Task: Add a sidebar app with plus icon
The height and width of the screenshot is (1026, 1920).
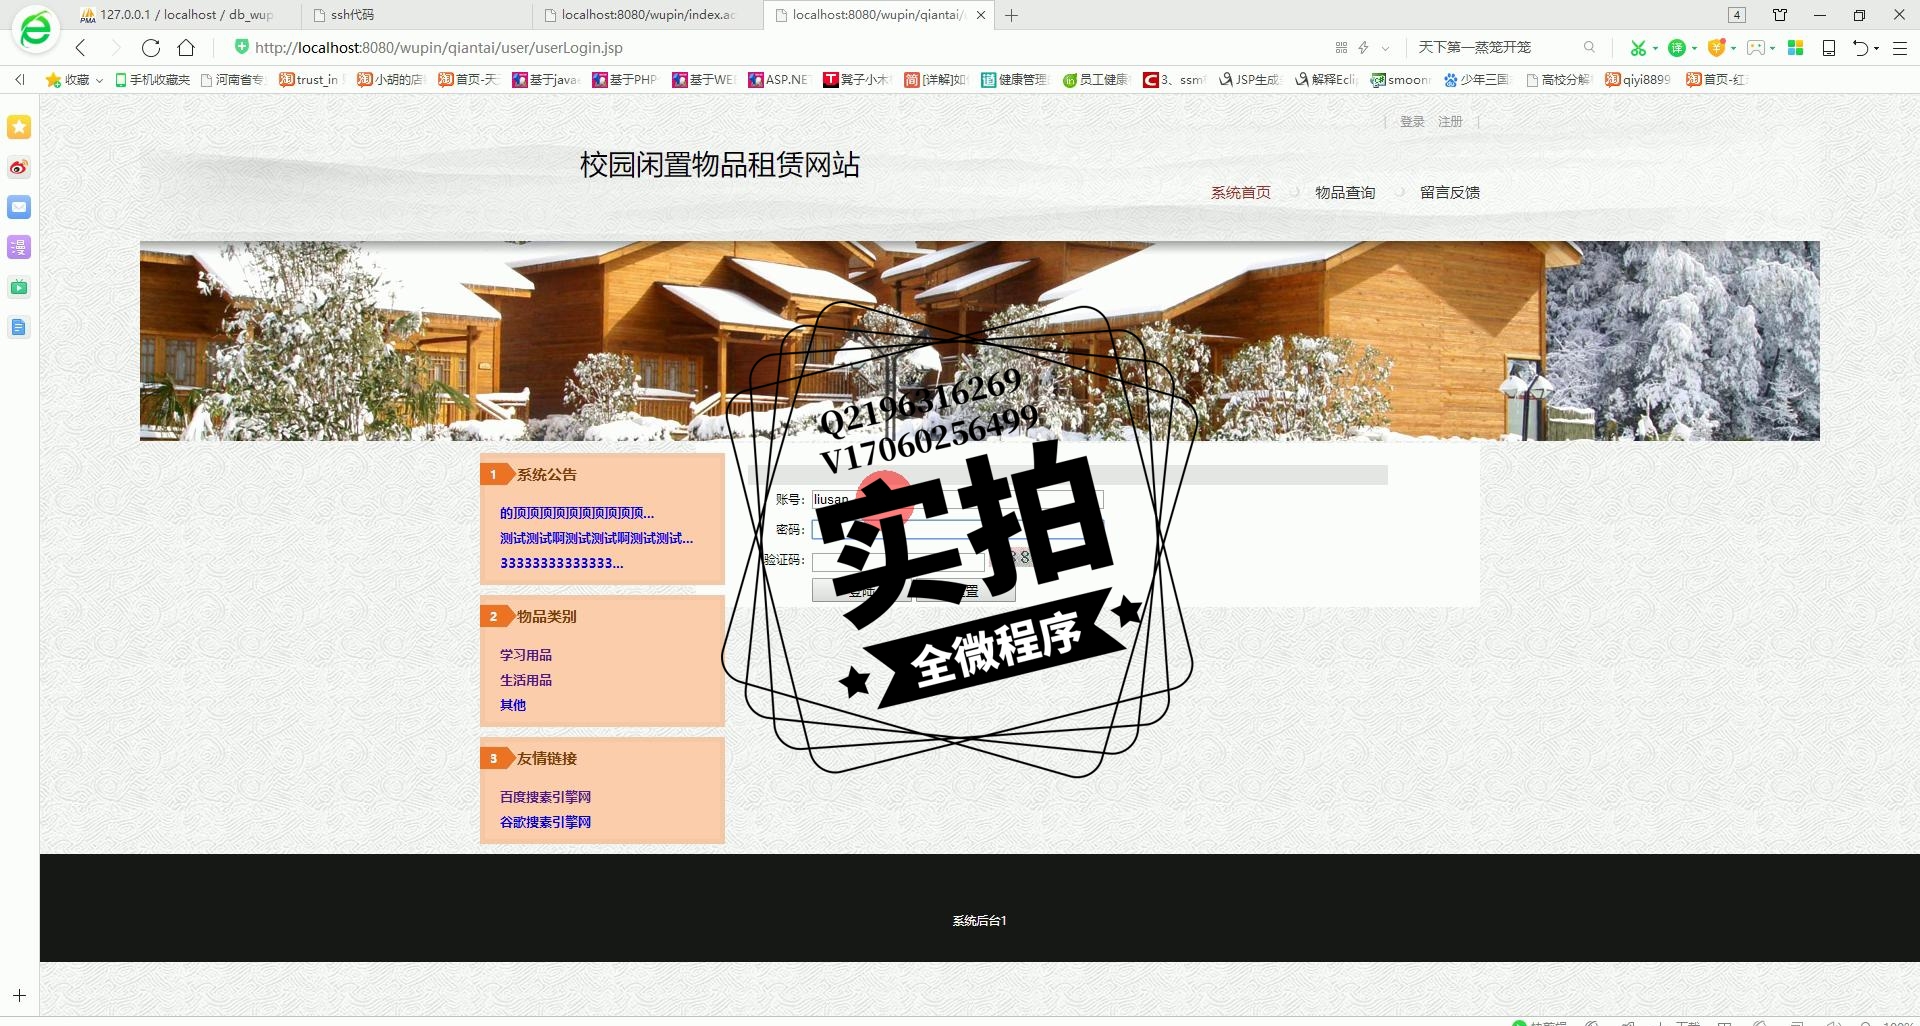Action: pyautogui.click(x=19, y=996)
